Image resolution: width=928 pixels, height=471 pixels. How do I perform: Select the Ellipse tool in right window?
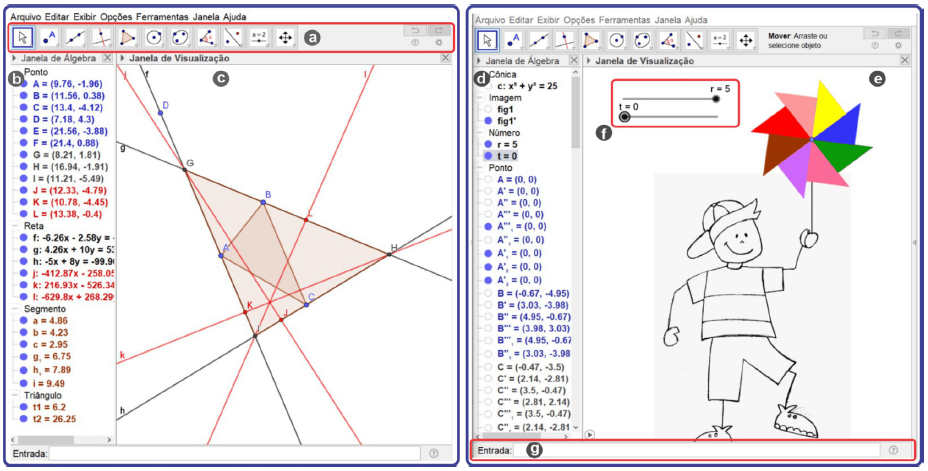point(643,40)
